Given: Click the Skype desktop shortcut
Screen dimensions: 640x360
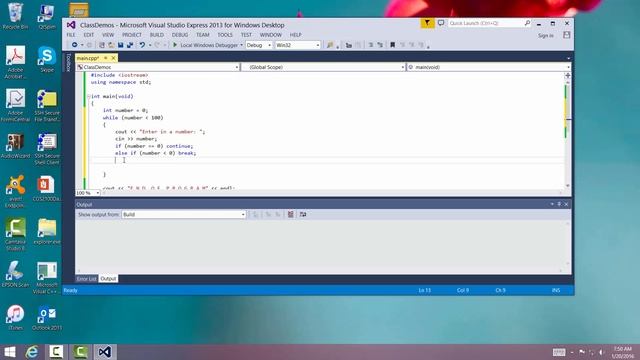Looking at the screenshot, I should (47, 60).
